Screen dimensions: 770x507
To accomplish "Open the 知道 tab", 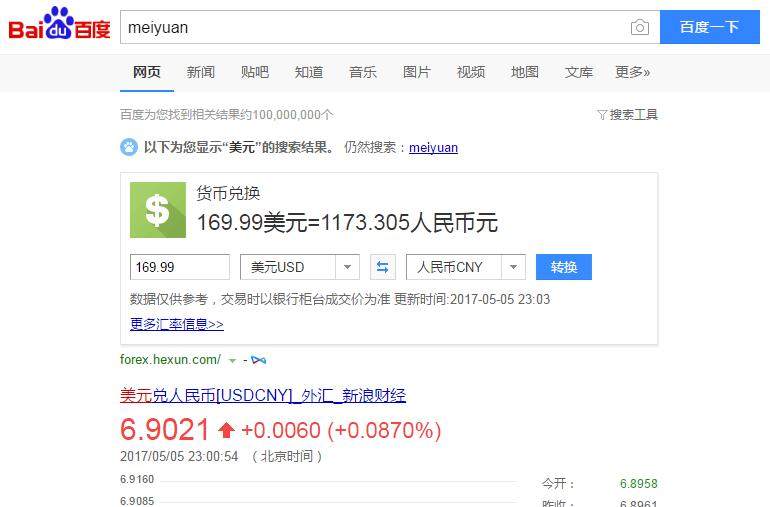I will pyautogui.click(x=309, y=72).
